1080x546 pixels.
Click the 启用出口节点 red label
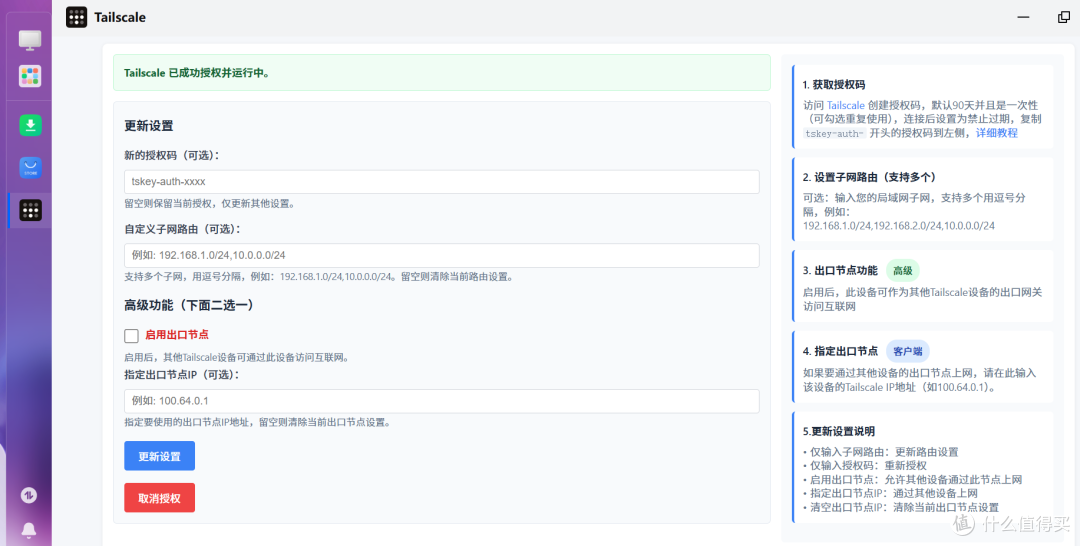coord(177,335)
